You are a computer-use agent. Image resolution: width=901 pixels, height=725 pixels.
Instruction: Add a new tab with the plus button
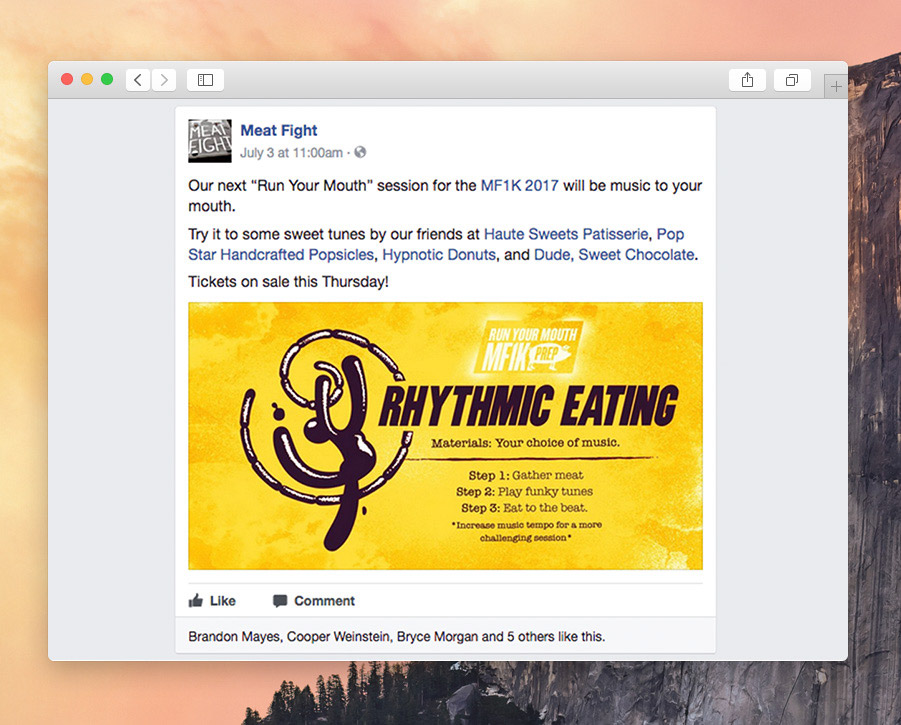click(836, 87)
